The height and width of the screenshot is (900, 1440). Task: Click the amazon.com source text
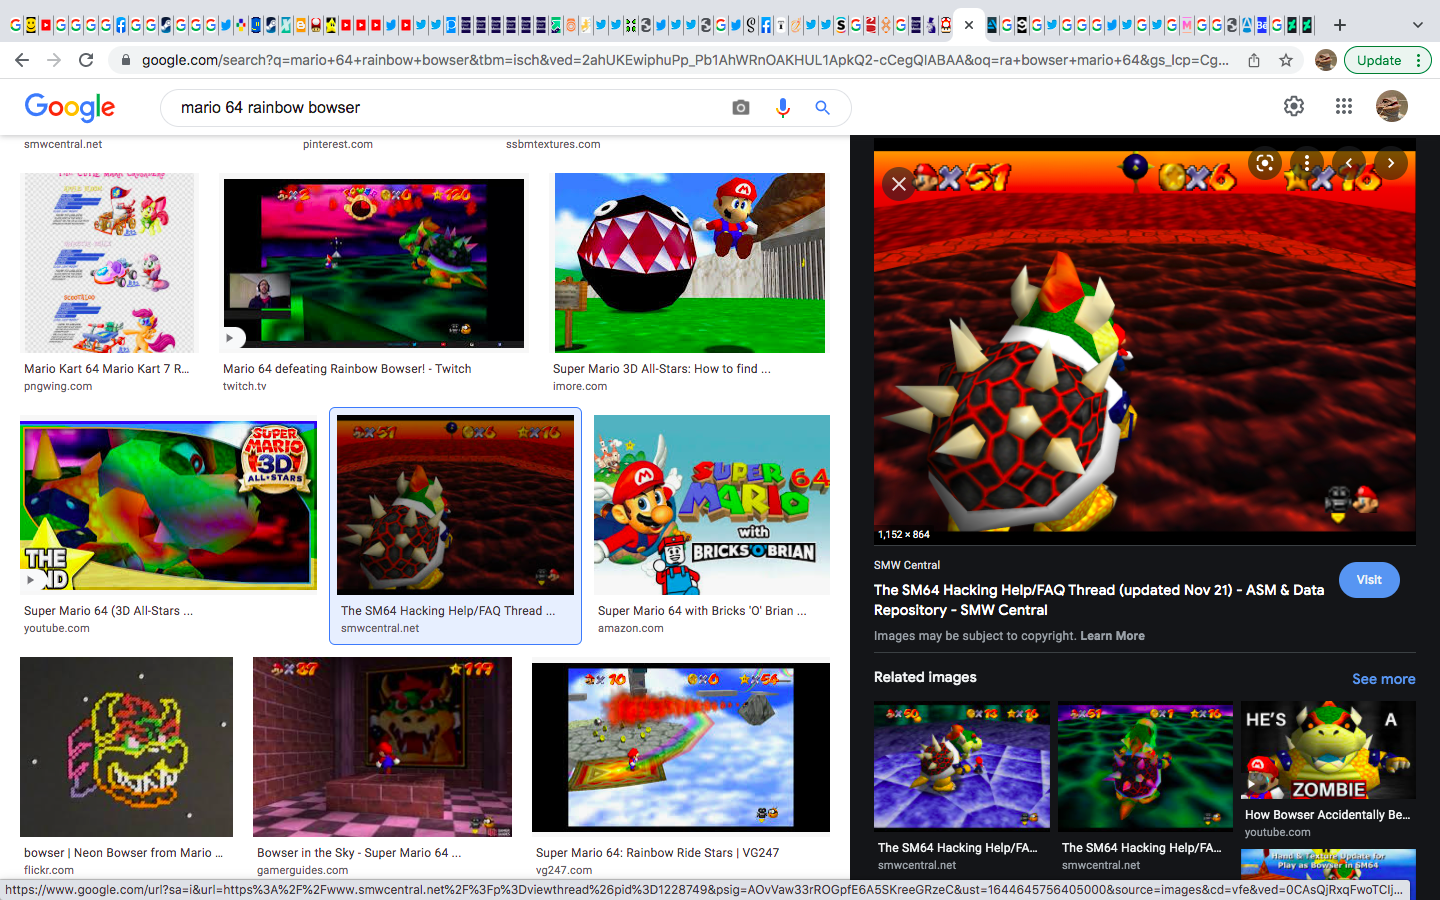[631, 628]
